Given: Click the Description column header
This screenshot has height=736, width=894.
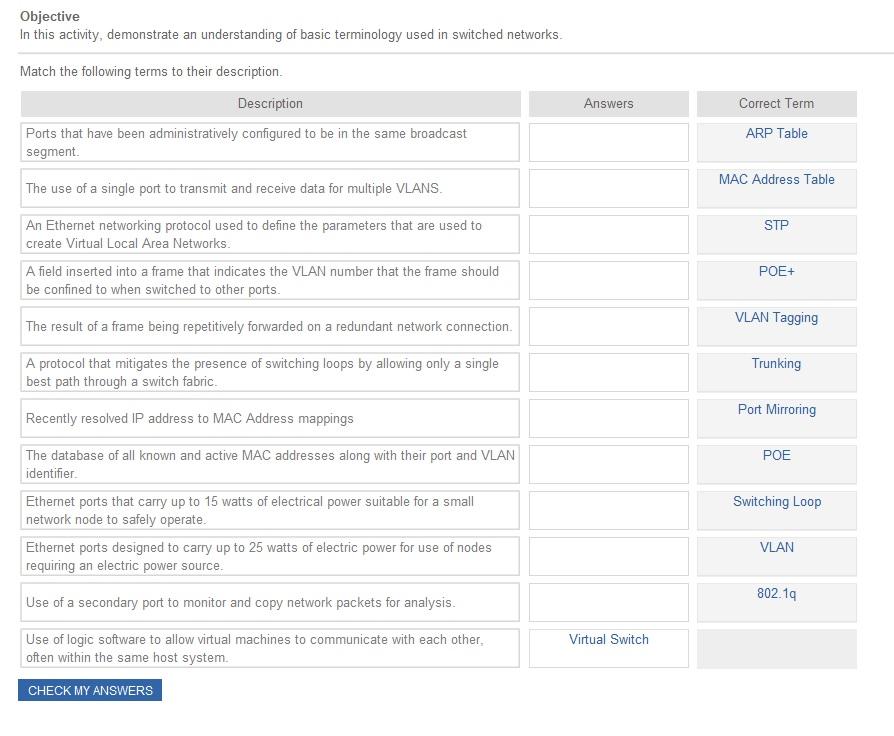Looking at the screenshot, I should (270, 104).
